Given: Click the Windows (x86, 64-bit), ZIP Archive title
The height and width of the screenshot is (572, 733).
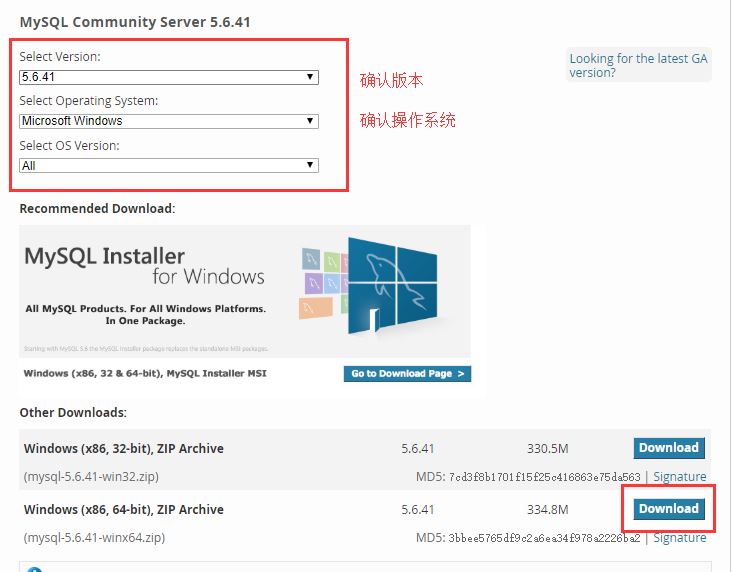Looking at the screenshot, I should [123, 509].
